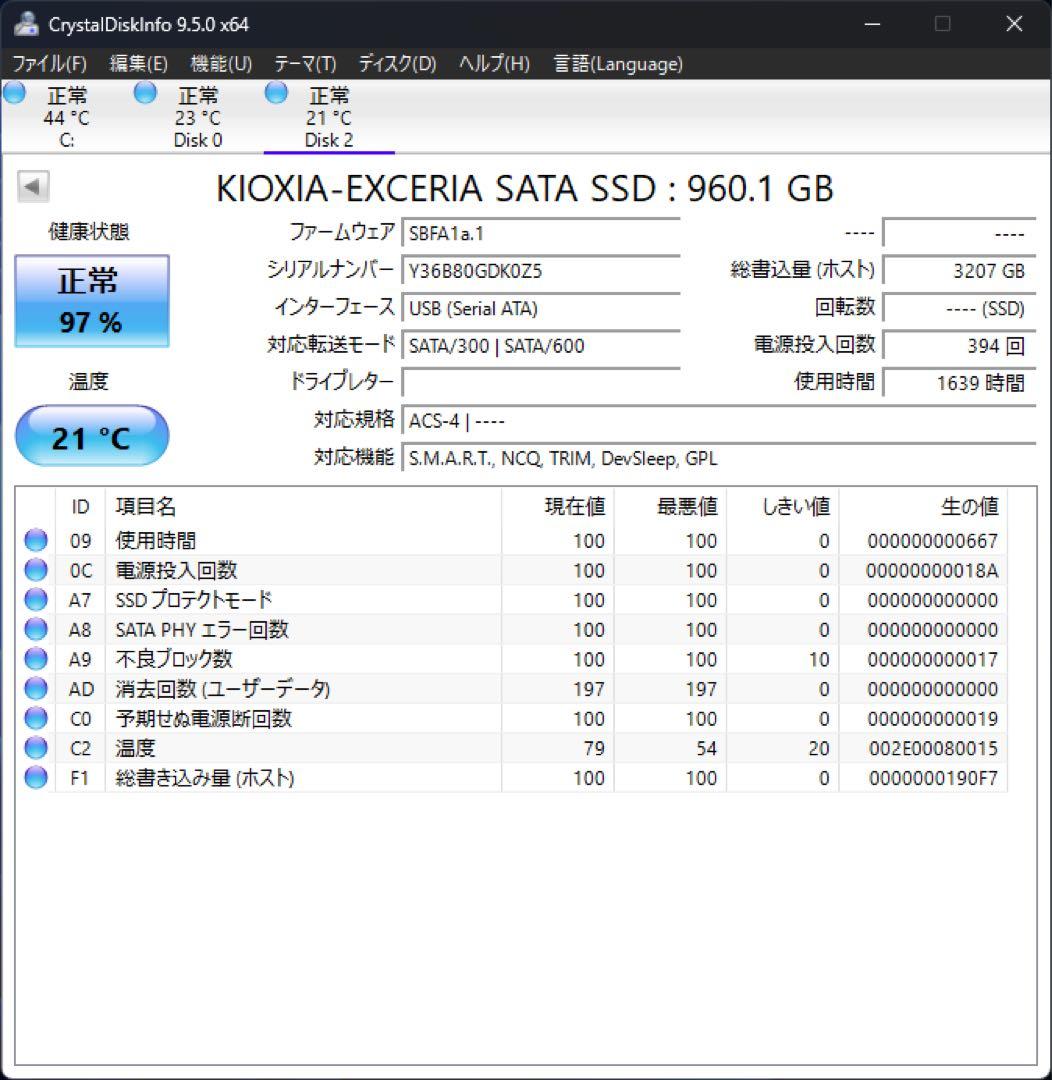Click the ID column header
The height and width of the screenshot is (1080, 1052).
point(80,506)
